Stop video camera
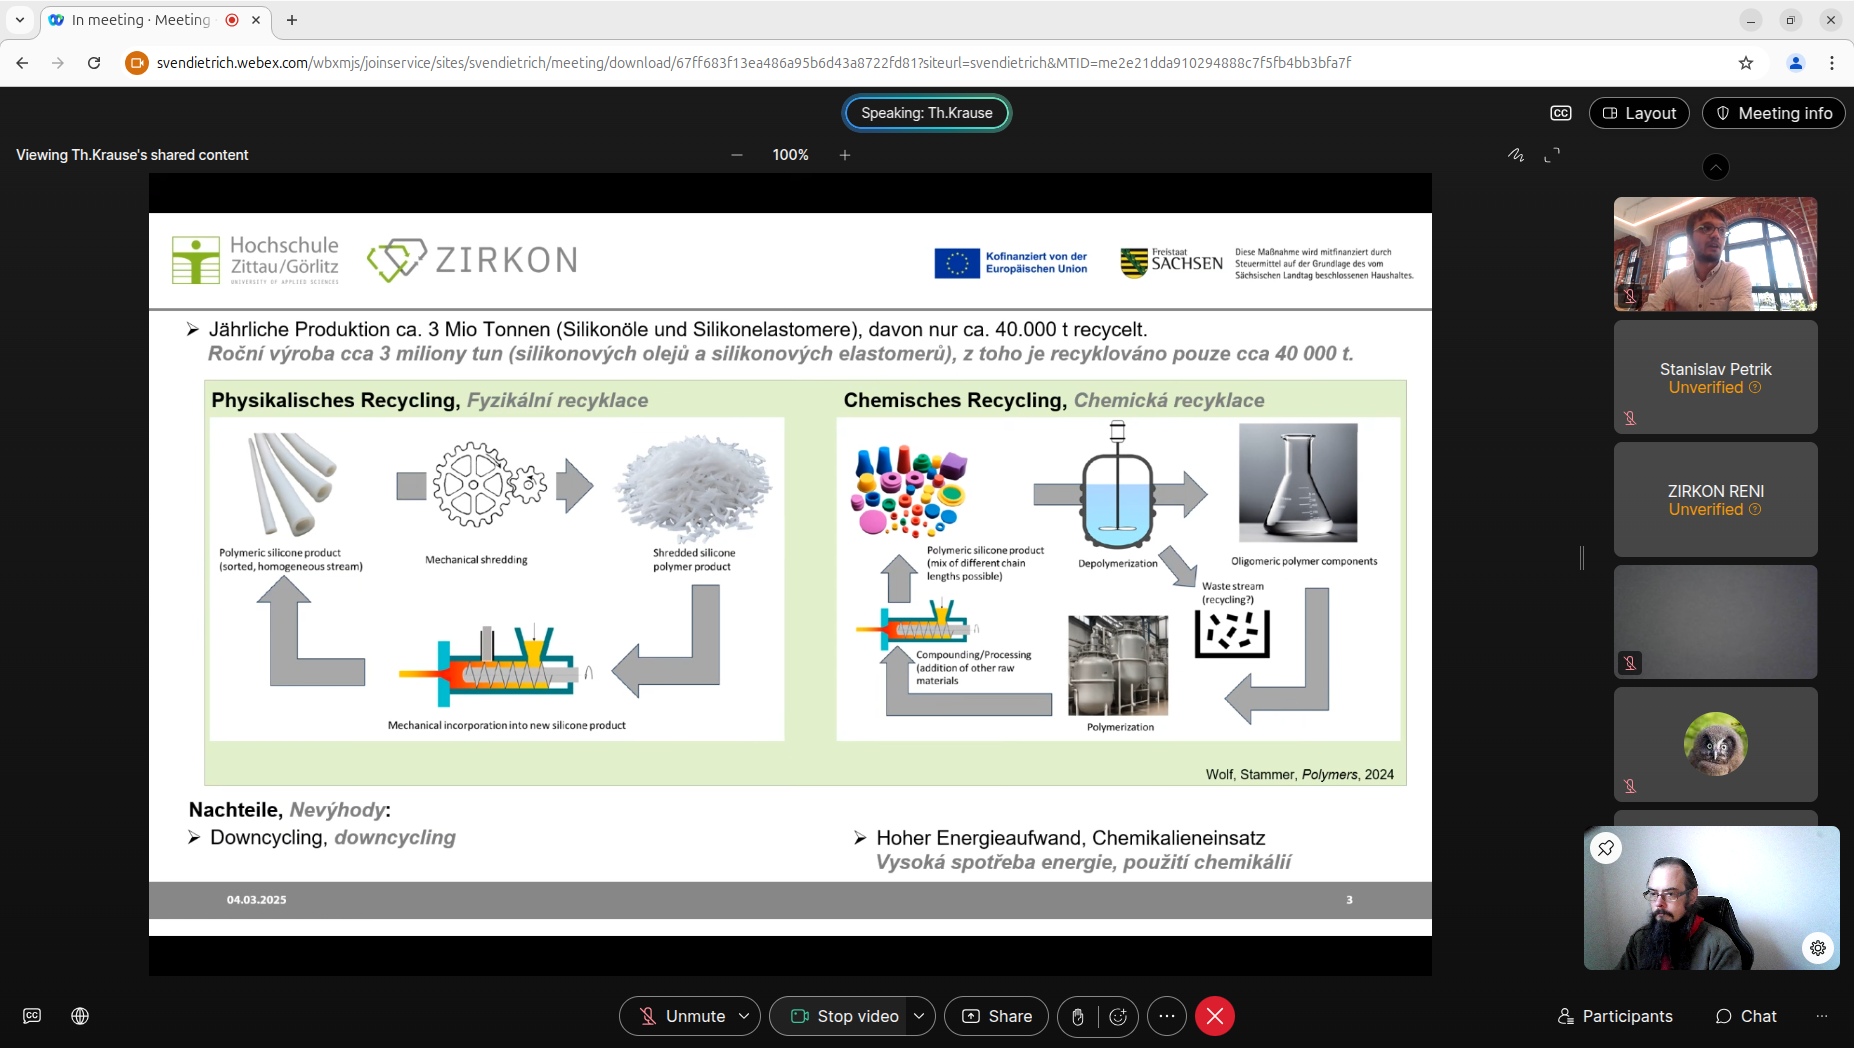 tap(845, 1016)
